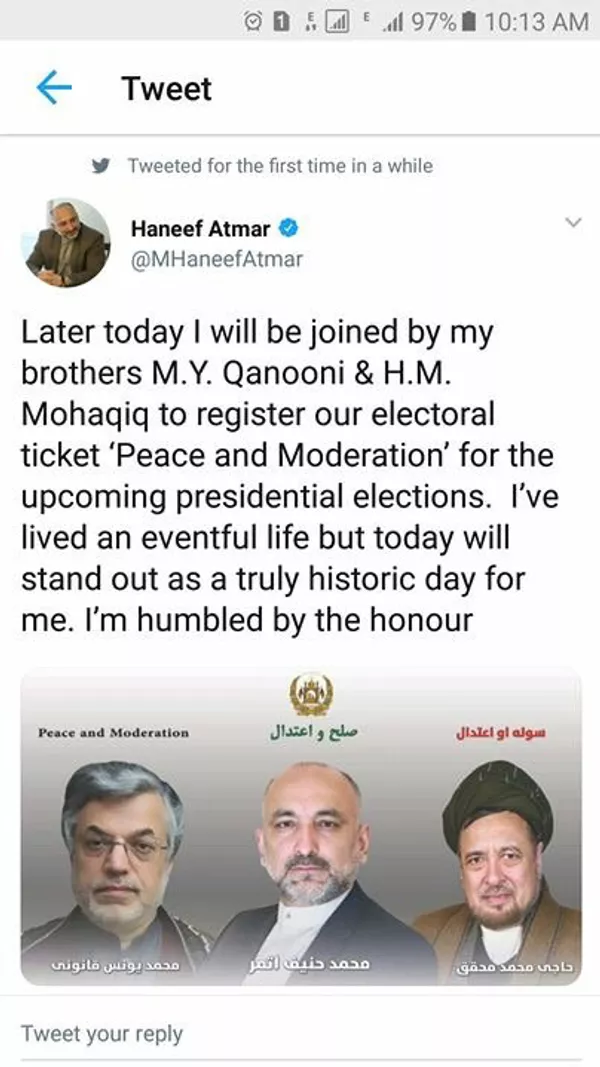
Task: Tap the verified badge beside Haneef Atmar
Action: click(x=289, y=229)
